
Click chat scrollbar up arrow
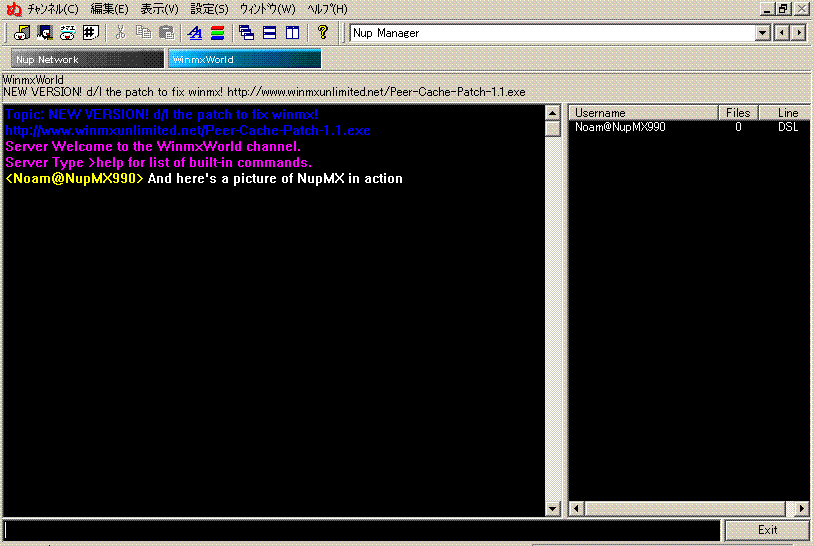(x=553, y=113)
